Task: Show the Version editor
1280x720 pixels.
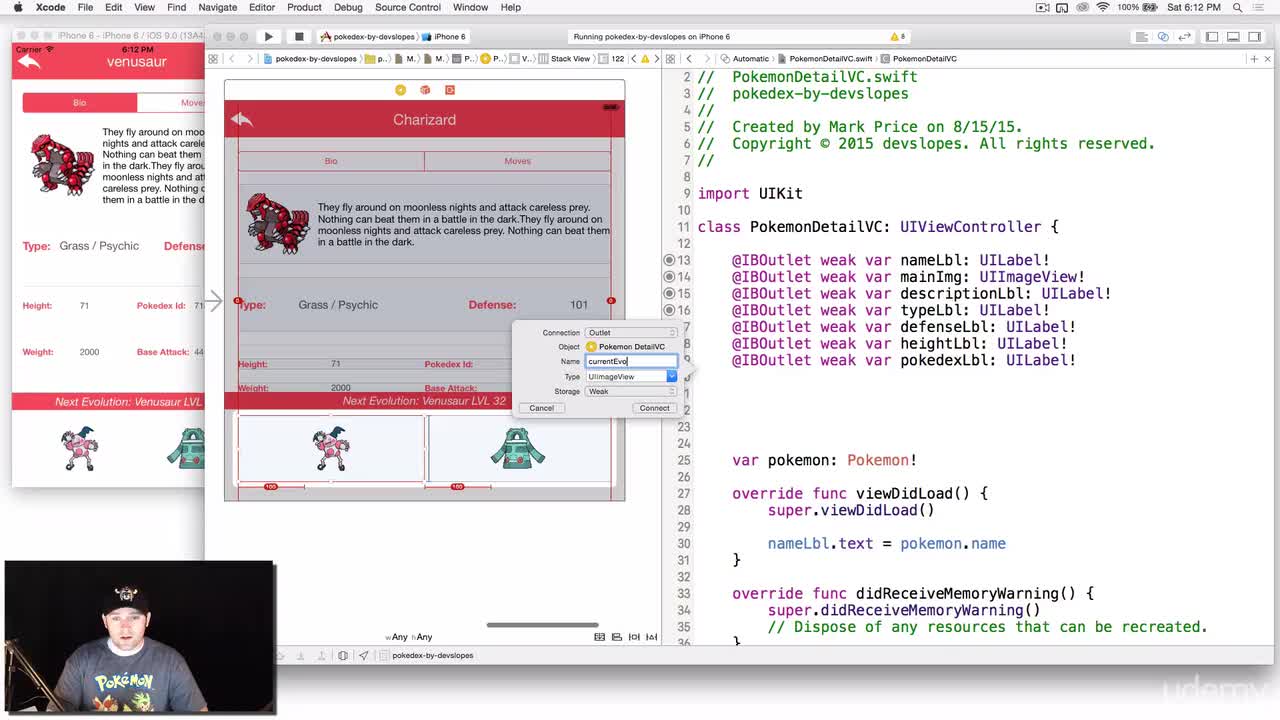Action: click(x=1185, y=37)
